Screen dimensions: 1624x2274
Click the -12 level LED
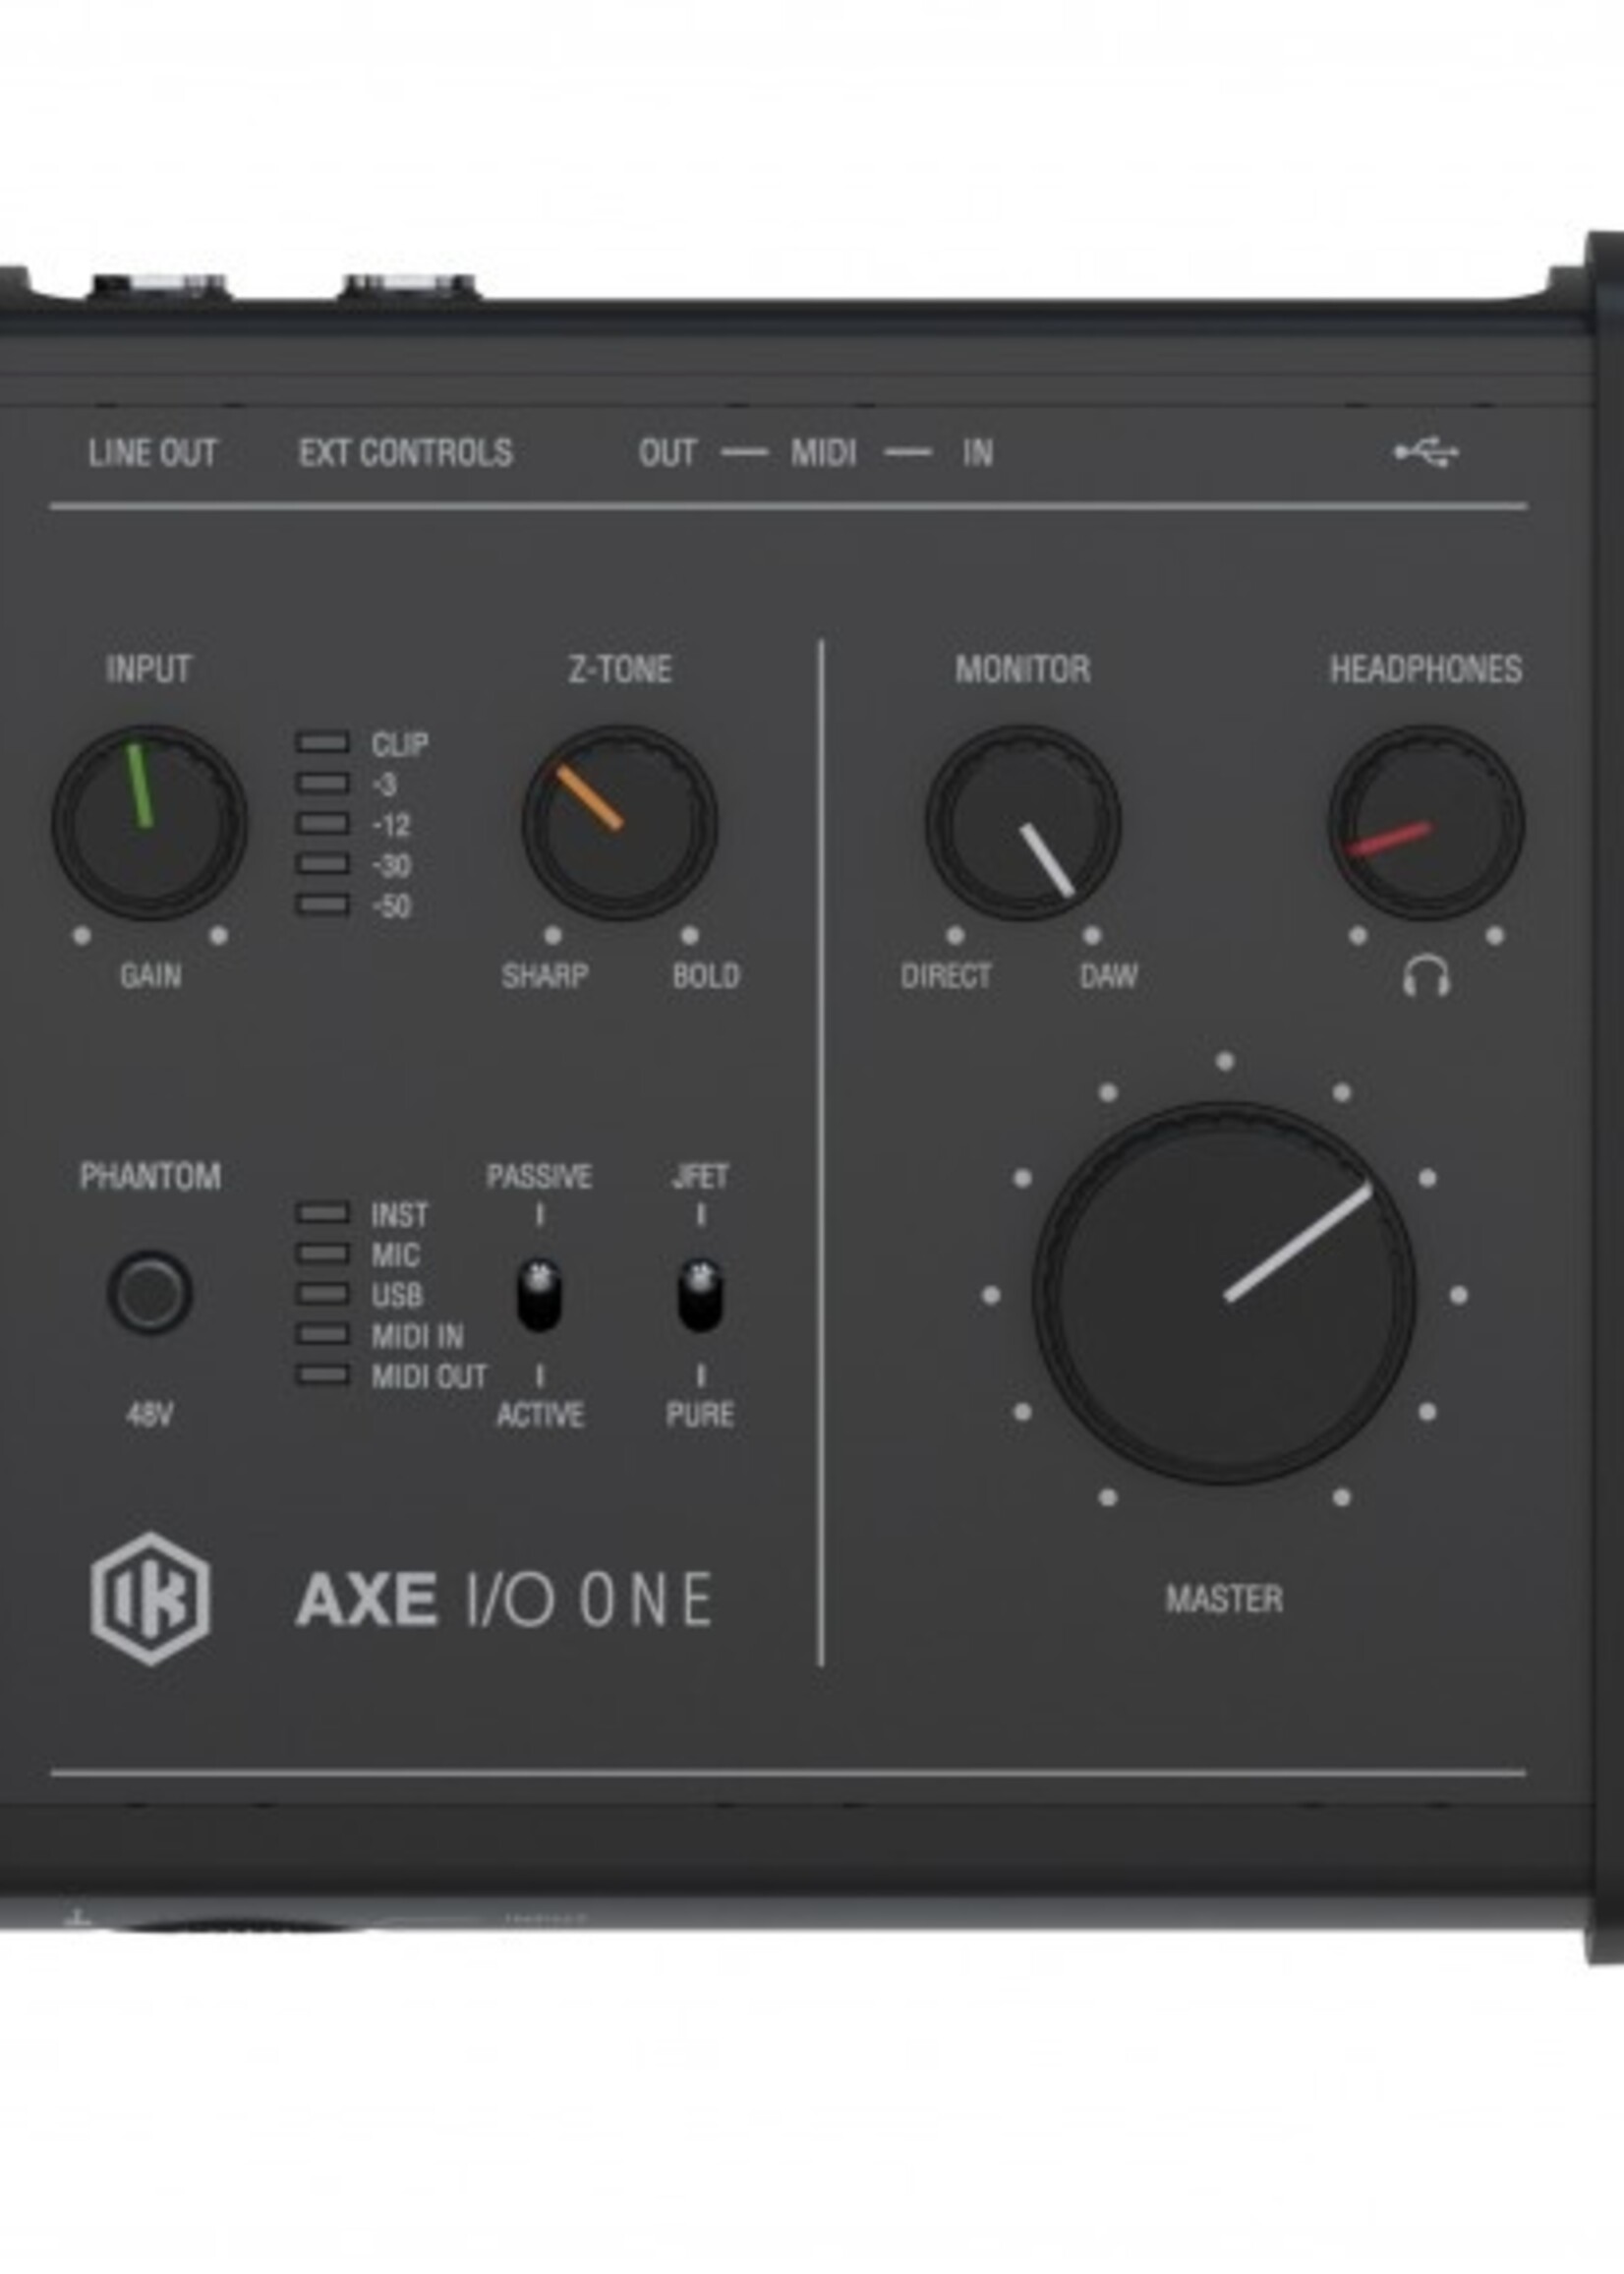click(322, 824)
